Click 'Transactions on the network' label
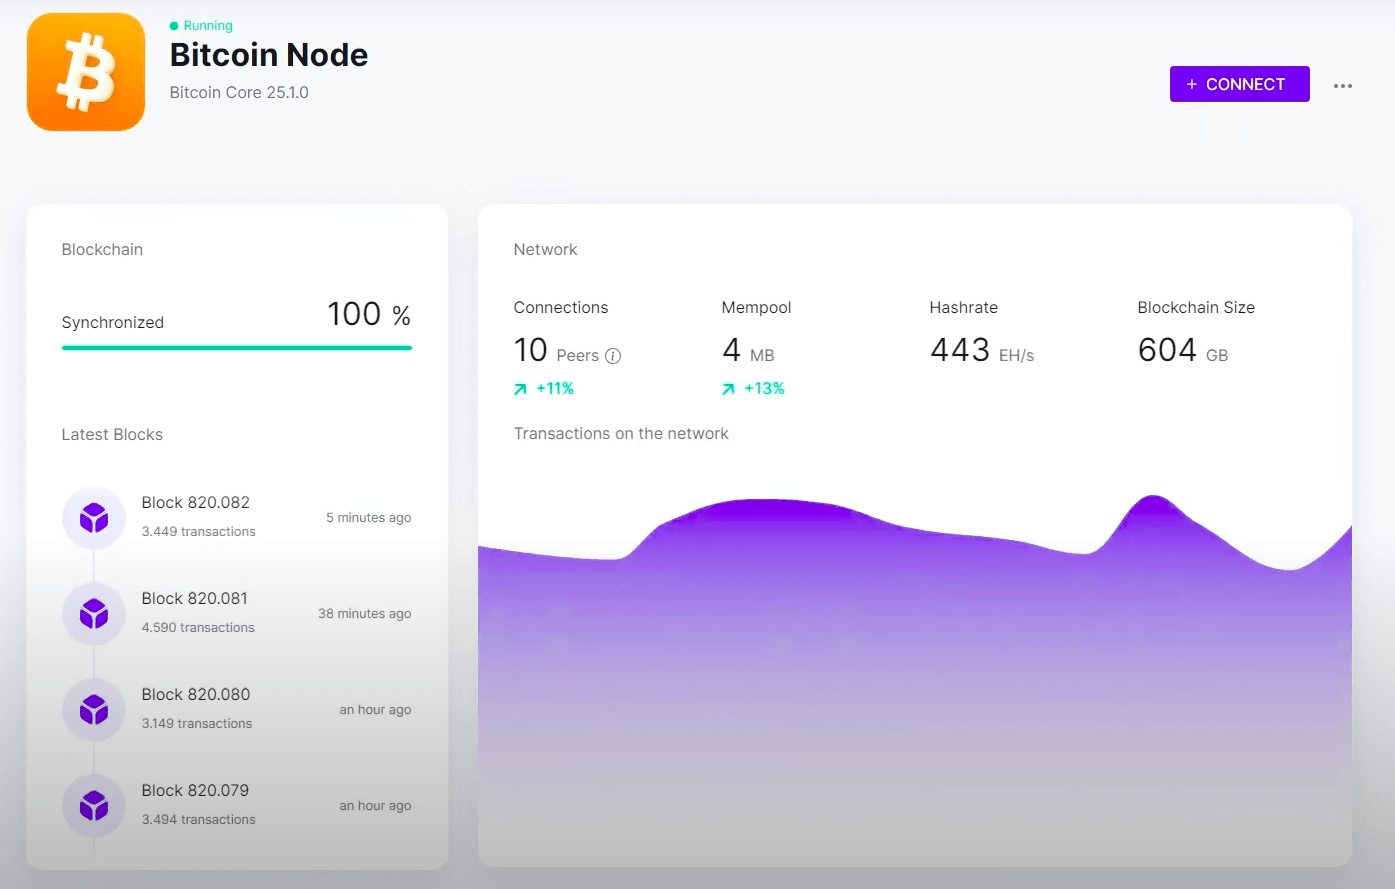Viewport: 1395px width, 889px height. (x=621, y=434)
